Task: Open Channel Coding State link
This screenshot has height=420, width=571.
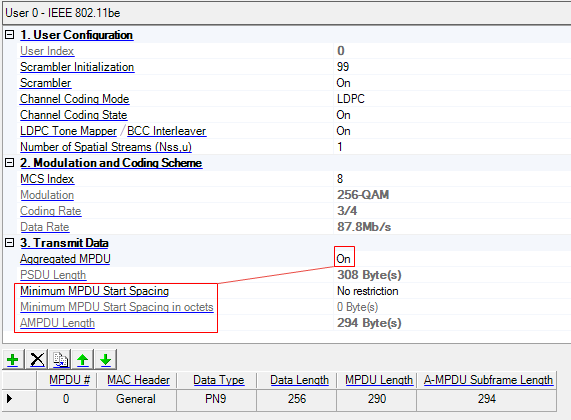Action: (74, 115)
